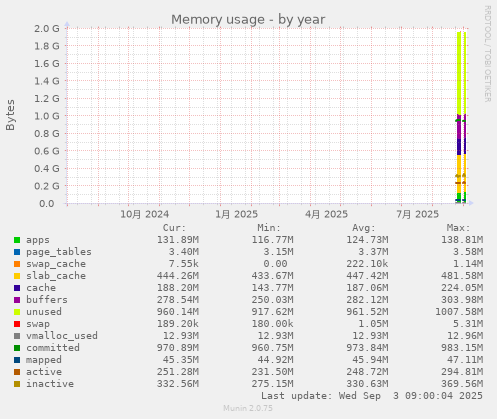Click the 'Max:' column header
497x419 pixels.
coord(458,228)
